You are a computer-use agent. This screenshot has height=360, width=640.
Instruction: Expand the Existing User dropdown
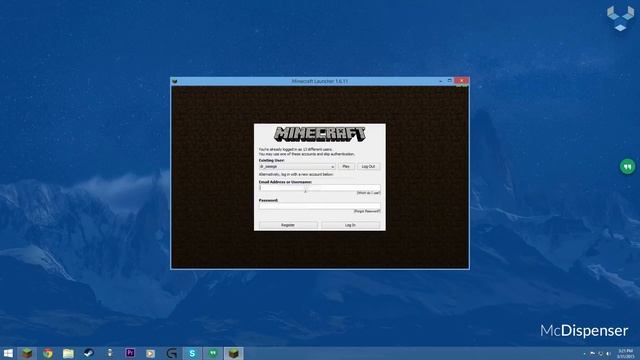297,167
